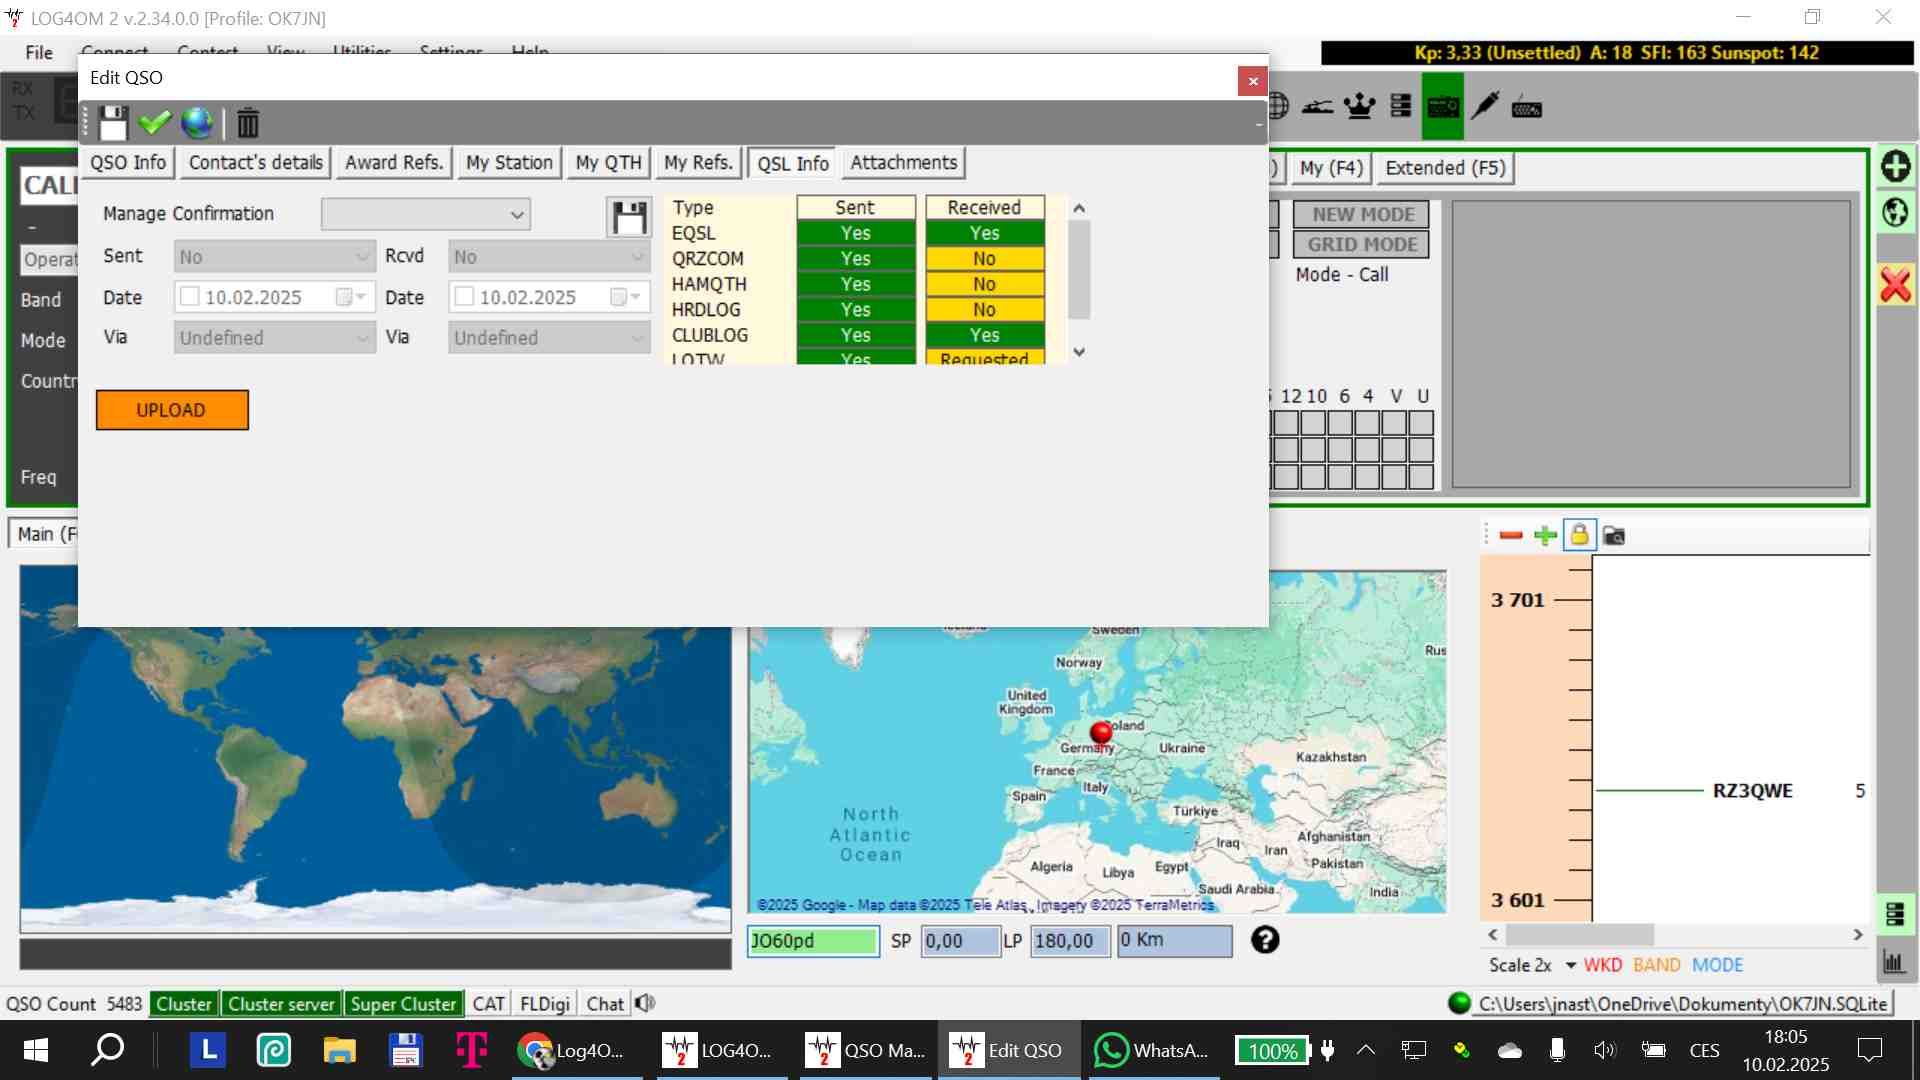The image size is (1920, 1080).
Task: Open the Windows taskbar search
Action: coord(107,1050)
